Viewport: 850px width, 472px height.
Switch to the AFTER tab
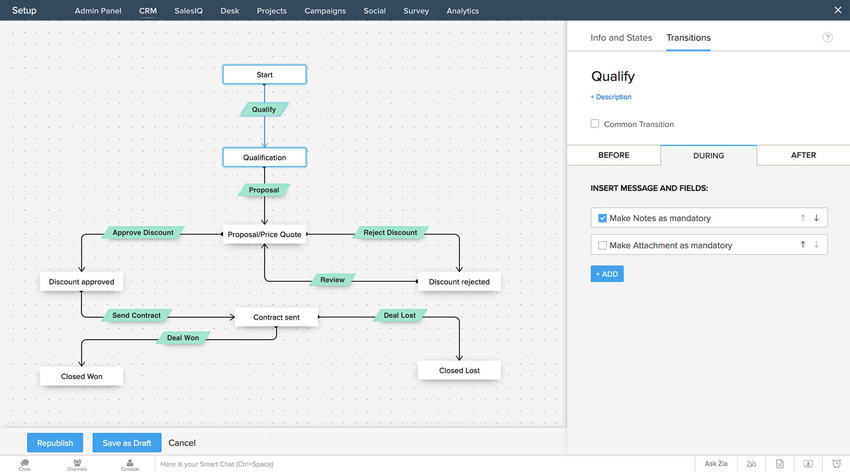tap(803, 155)
